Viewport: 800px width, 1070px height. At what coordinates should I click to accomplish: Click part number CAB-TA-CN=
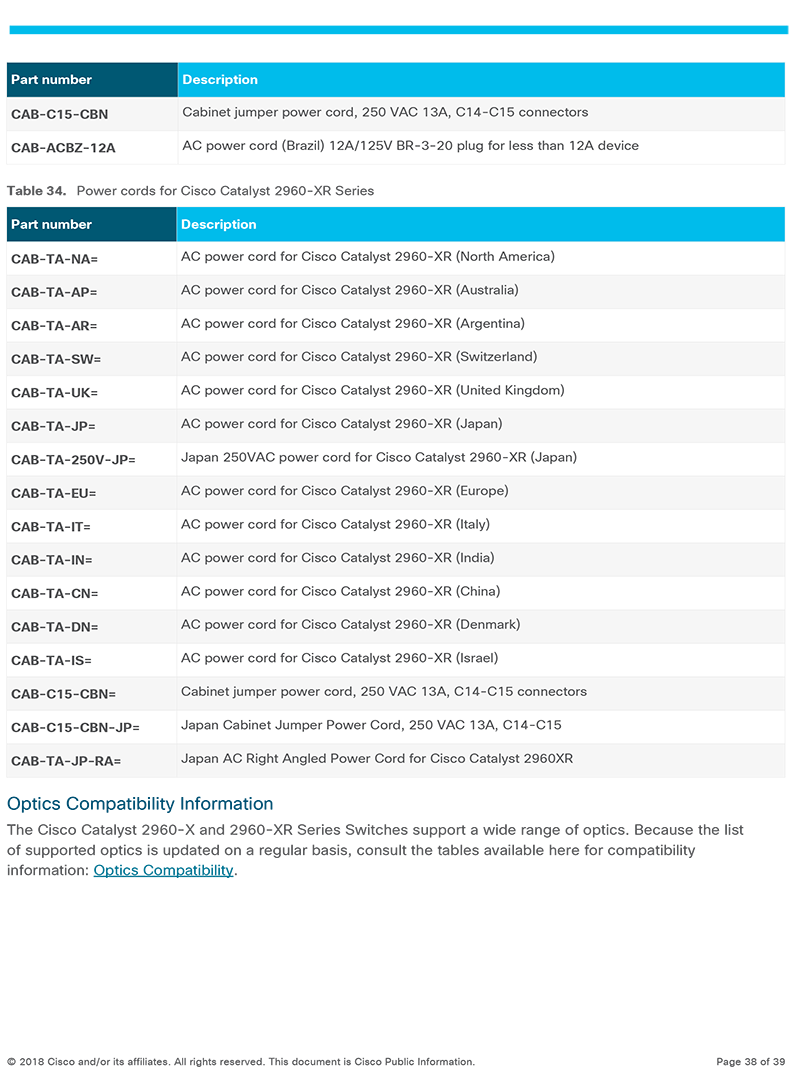55,593
